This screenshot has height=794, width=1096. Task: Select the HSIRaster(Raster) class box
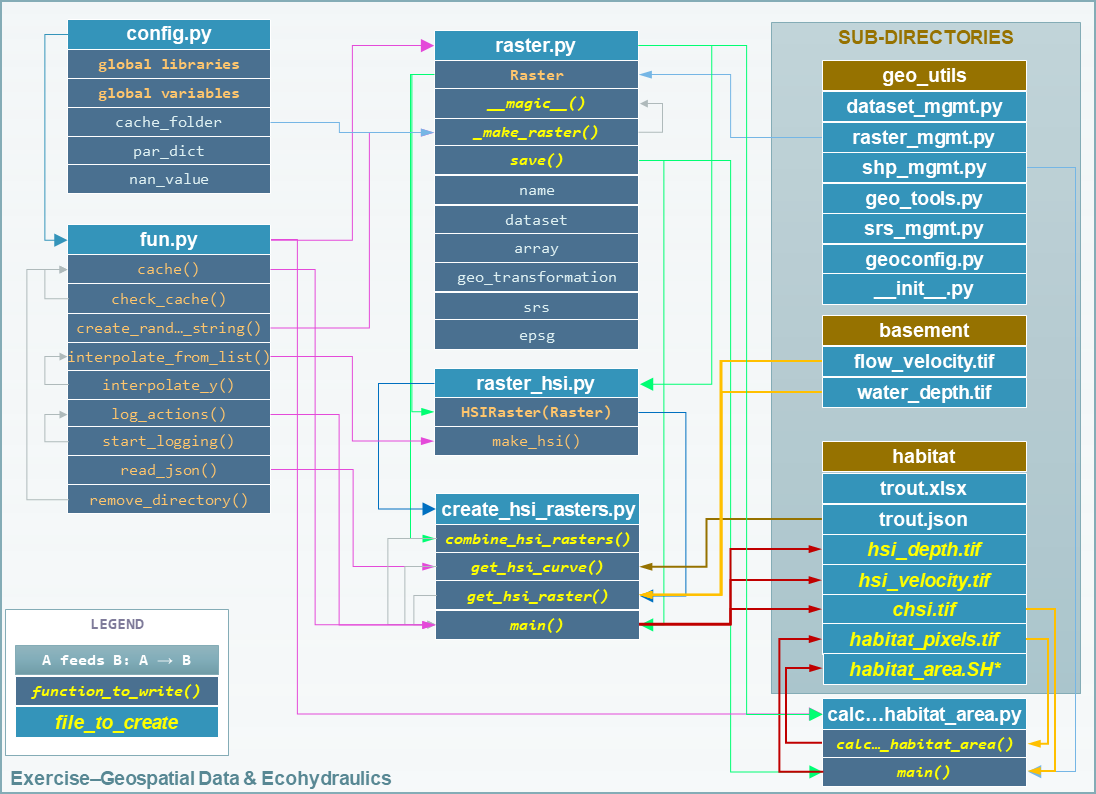point(536,412)
